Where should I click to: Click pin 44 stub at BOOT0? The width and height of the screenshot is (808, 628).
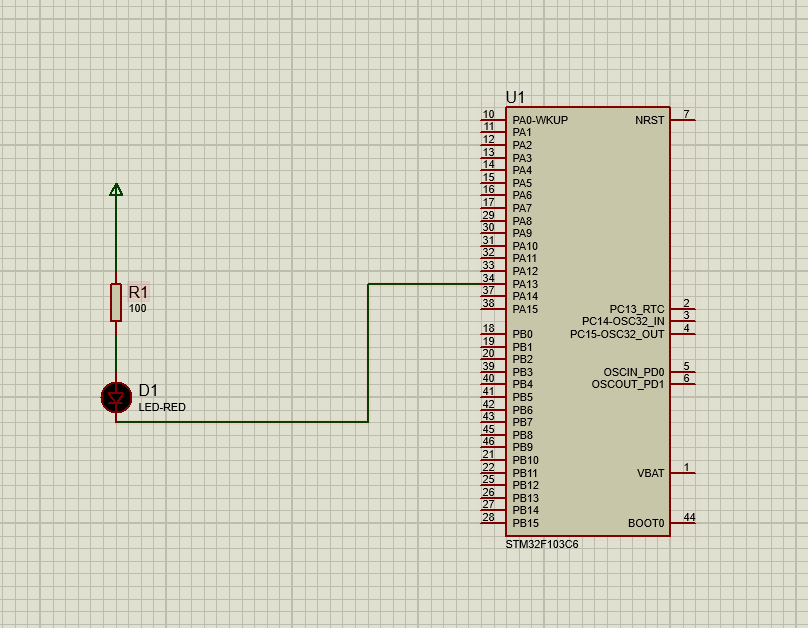pos(683,523)
